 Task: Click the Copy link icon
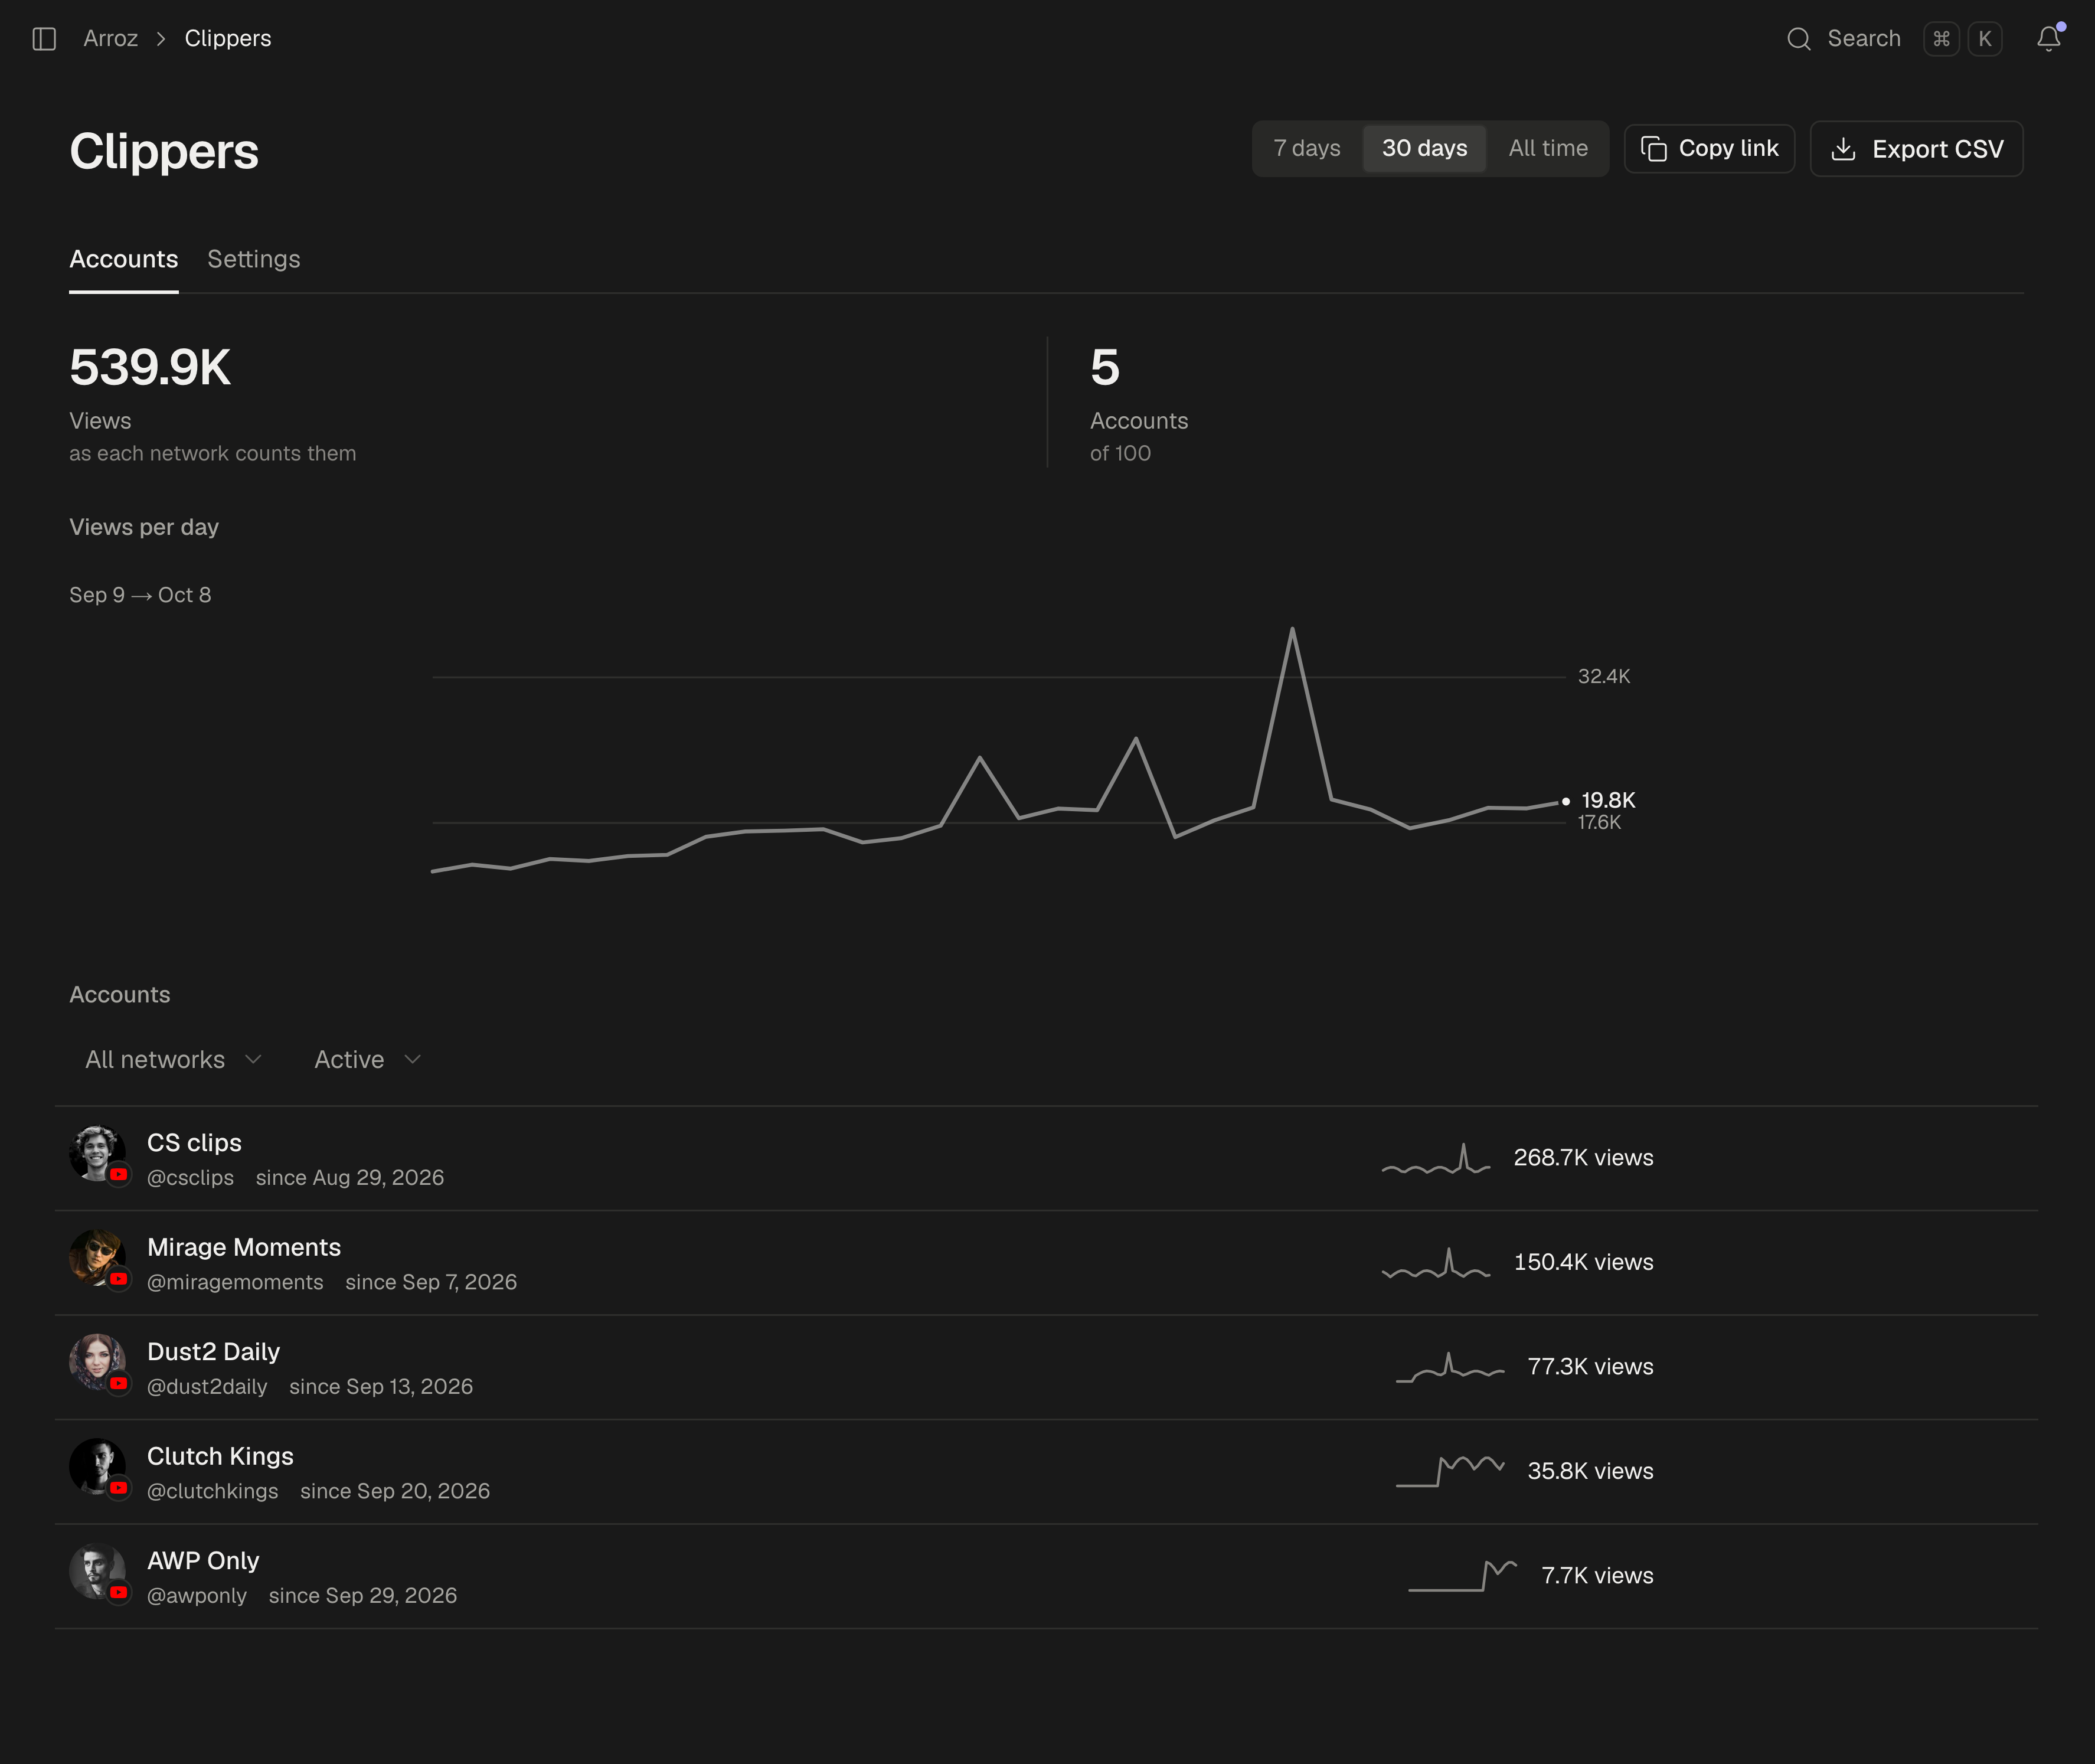point(1653,149)
